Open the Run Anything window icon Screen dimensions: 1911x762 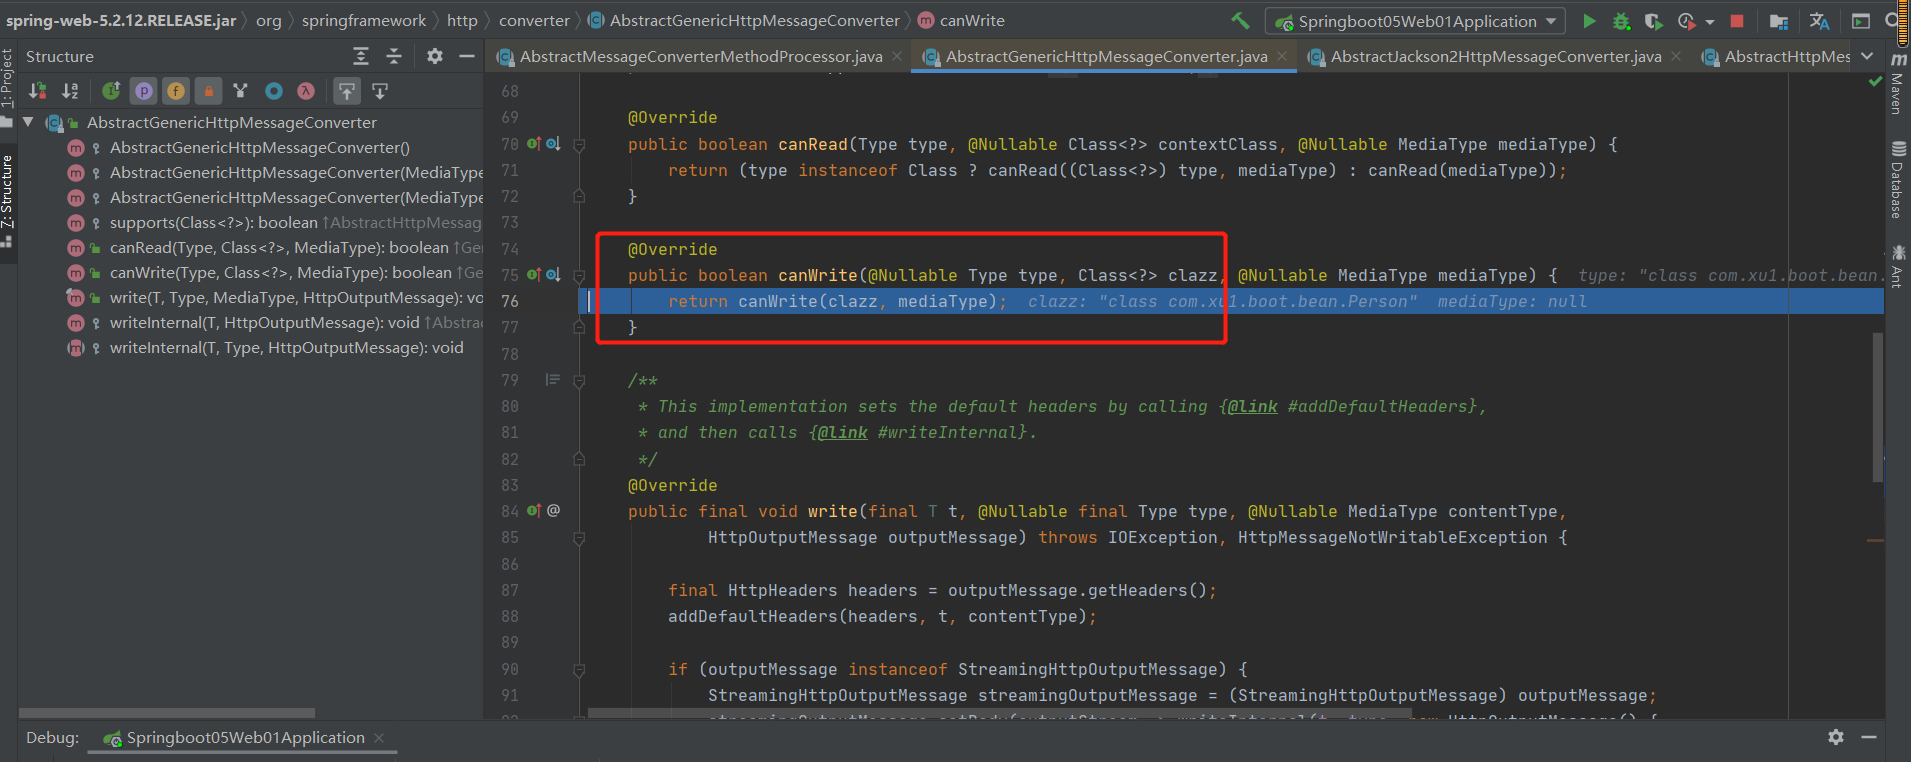pyautogui.click(x=1861, y=21)
